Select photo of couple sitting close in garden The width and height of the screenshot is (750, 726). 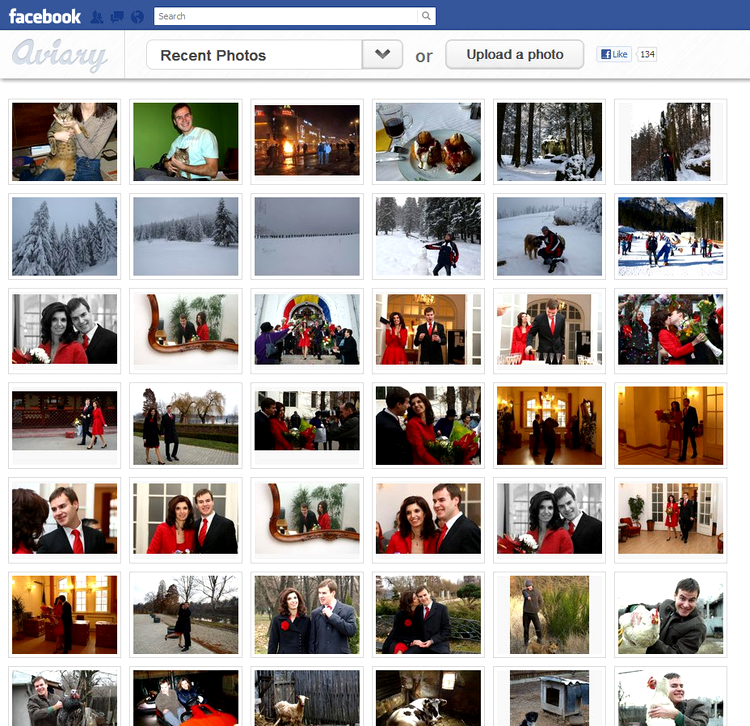coord(428,615)
